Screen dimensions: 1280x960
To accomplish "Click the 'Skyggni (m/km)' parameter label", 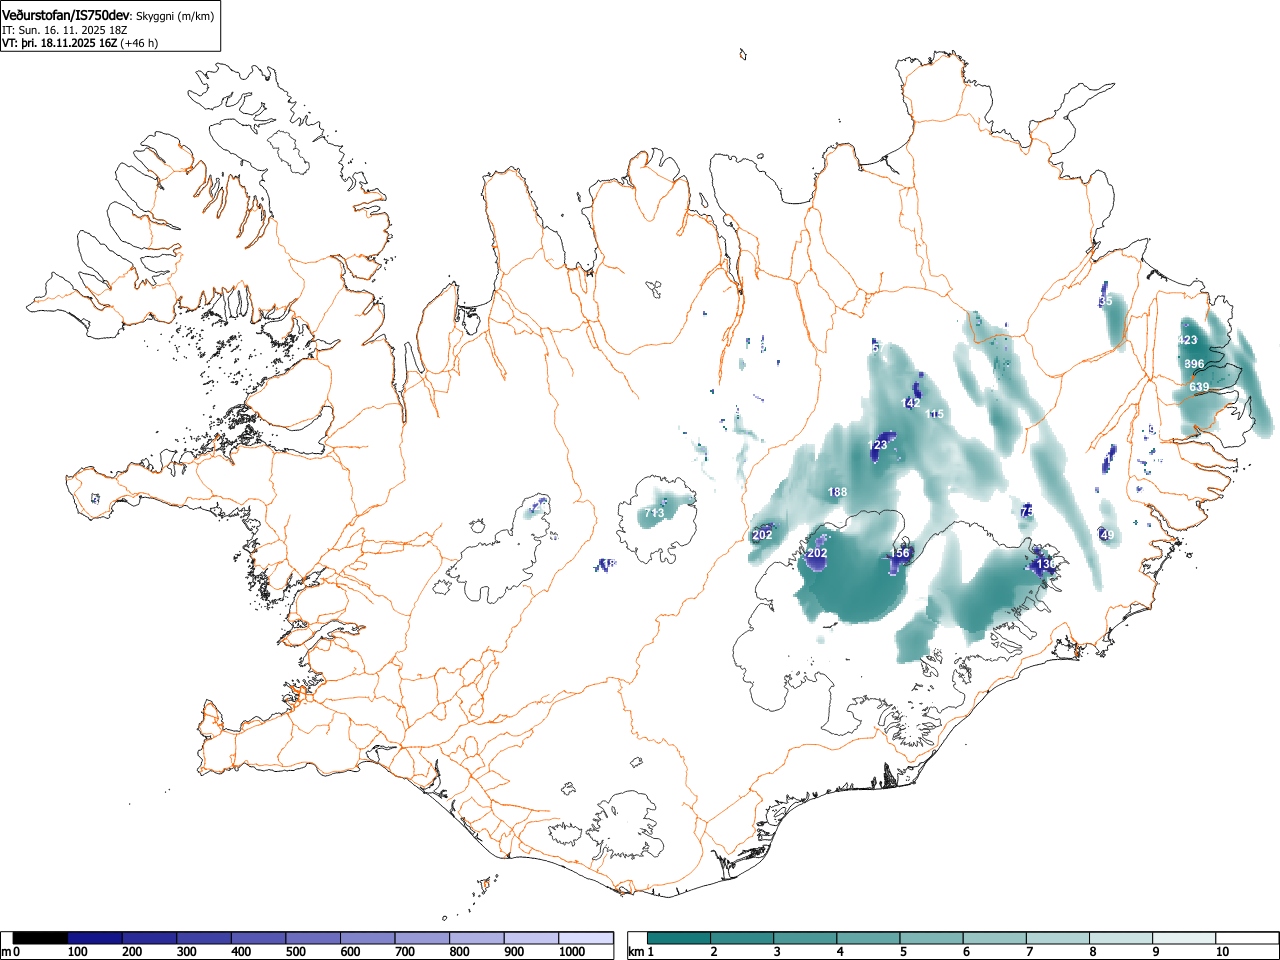I will (174, 17).
